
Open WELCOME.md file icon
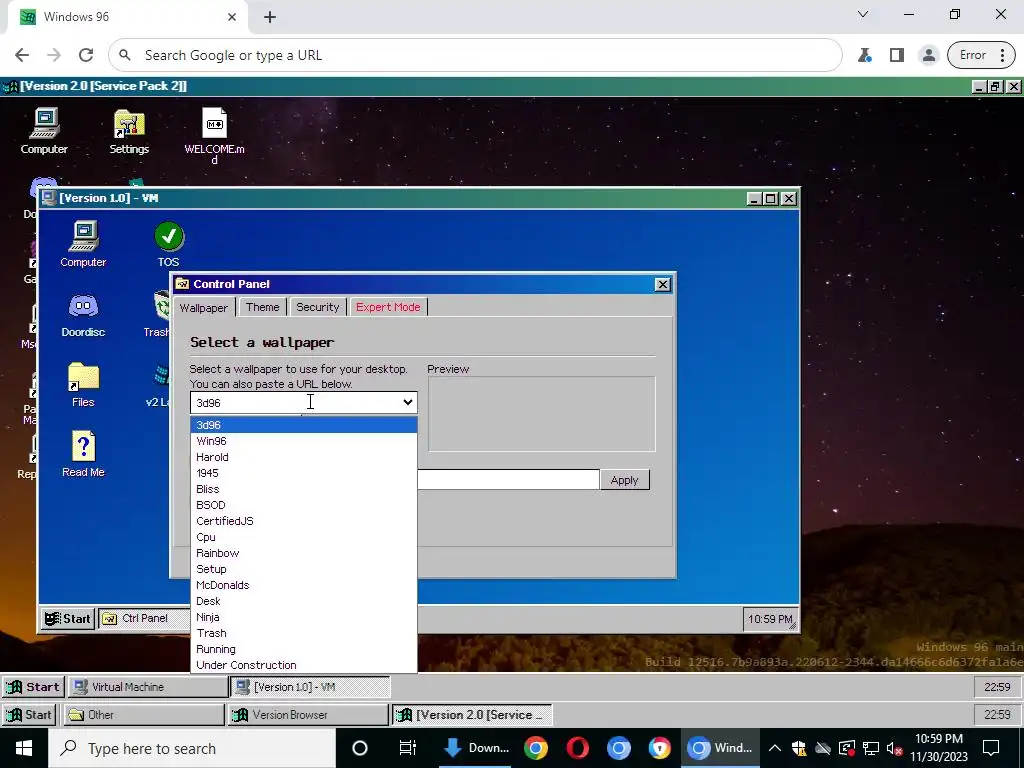pyautogui.click(x=214, y=135)
